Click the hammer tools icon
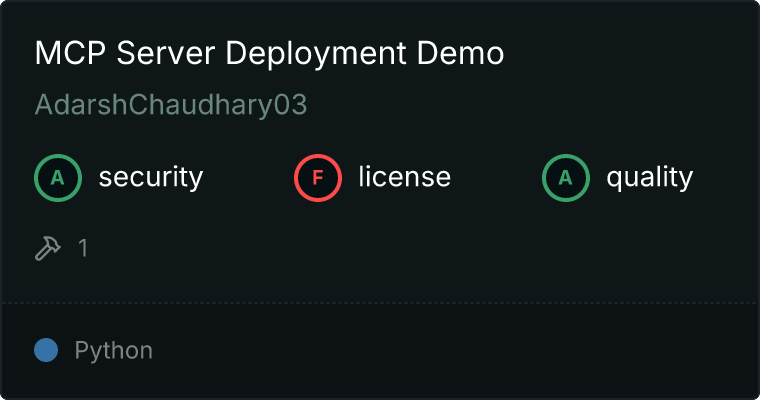Screen dimensions: 760x400 pyautogui.click(x=48, y=248)
